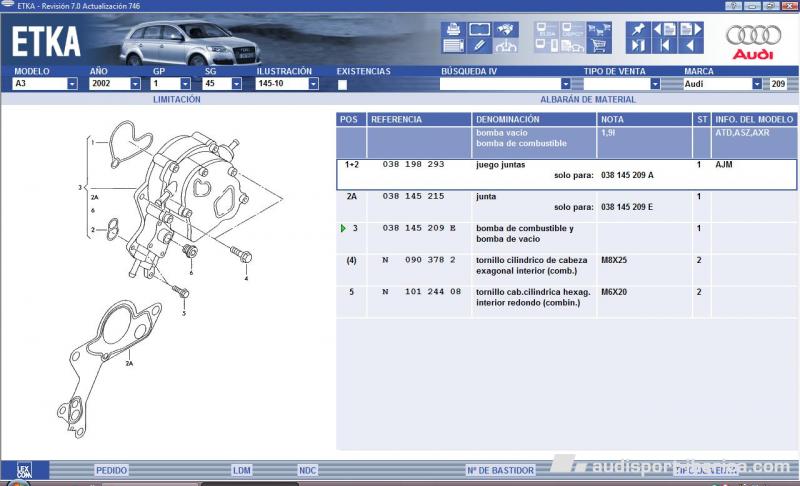800x486 pixels.
Task: Select row N 090 378 2 tornillo
Action: [566, 270]
